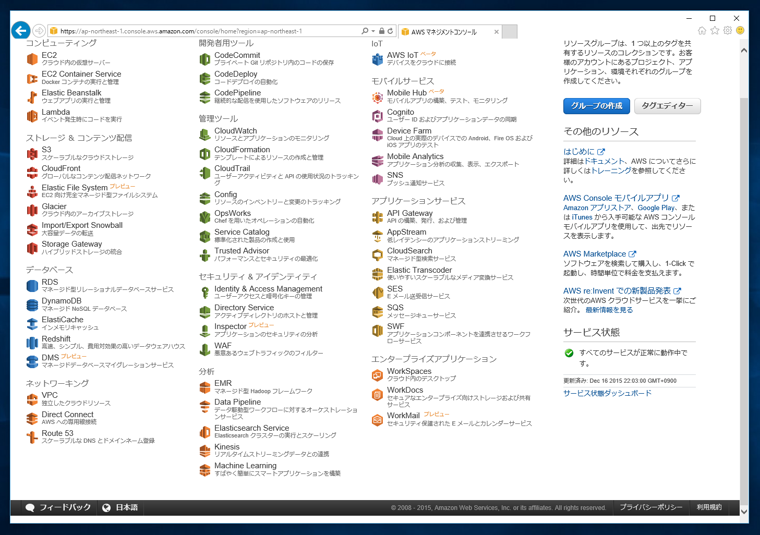Close the AWS マネジメントコンソール tab

496,32
